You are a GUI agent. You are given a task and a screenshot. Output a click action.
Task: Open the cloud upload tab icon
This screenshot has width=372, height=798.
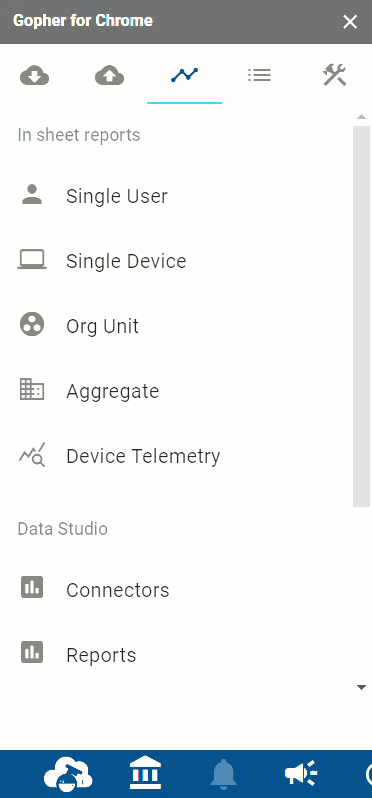point(109,76)
